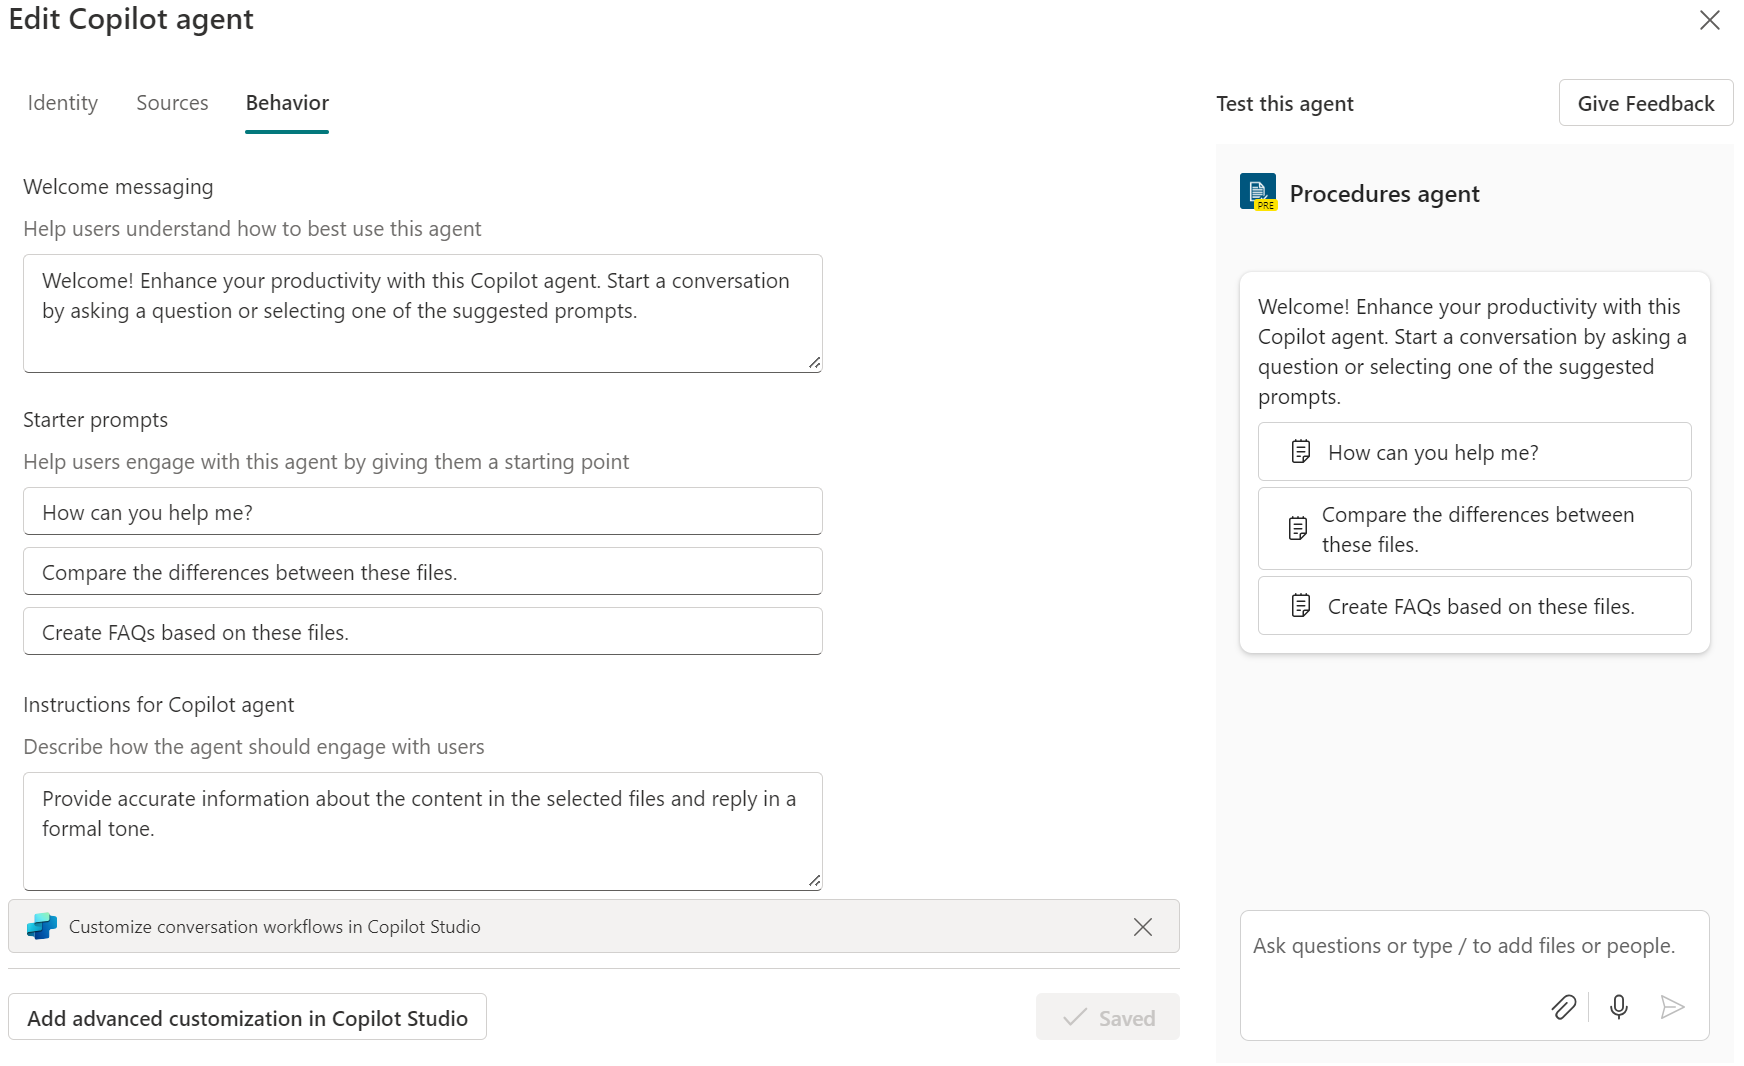This screenshot has height=1066, width=1744.
Task: Click the checkmark icon on Saved button
Action: [x=1075, y=1018]
